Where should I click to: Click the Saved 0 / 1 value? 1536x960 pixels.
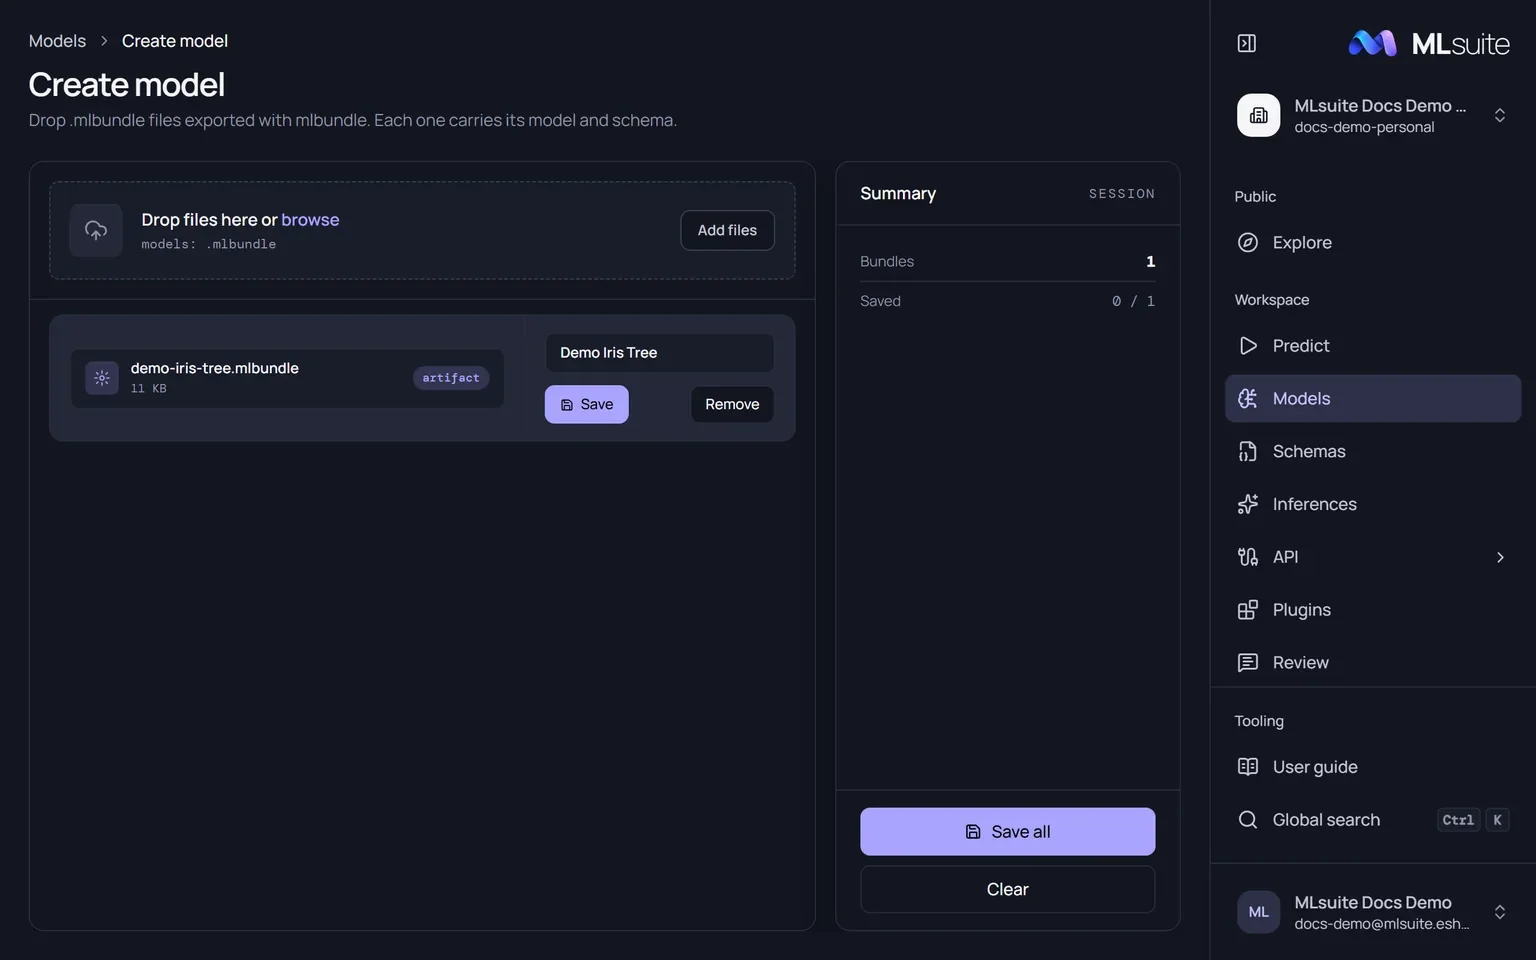click(1133, 301)
